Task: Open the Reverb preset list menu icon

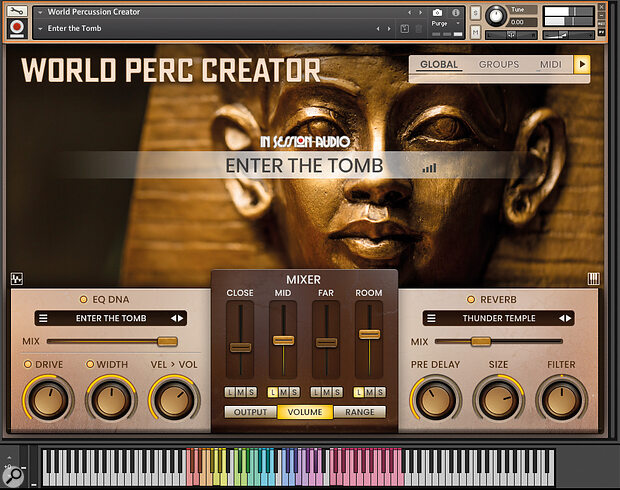Action: (431, 318)
